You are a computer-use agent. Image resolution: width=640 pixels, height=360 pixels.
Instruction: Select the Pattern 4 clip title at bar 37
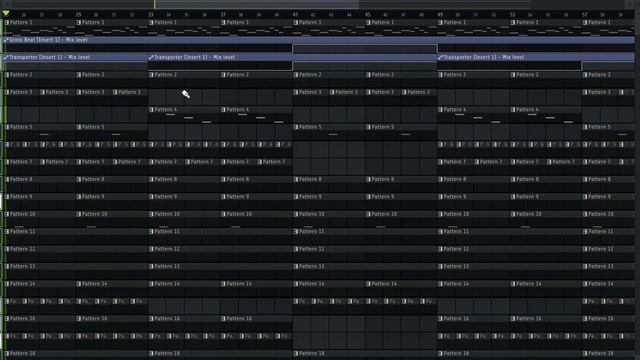click(x=238, y=109)
